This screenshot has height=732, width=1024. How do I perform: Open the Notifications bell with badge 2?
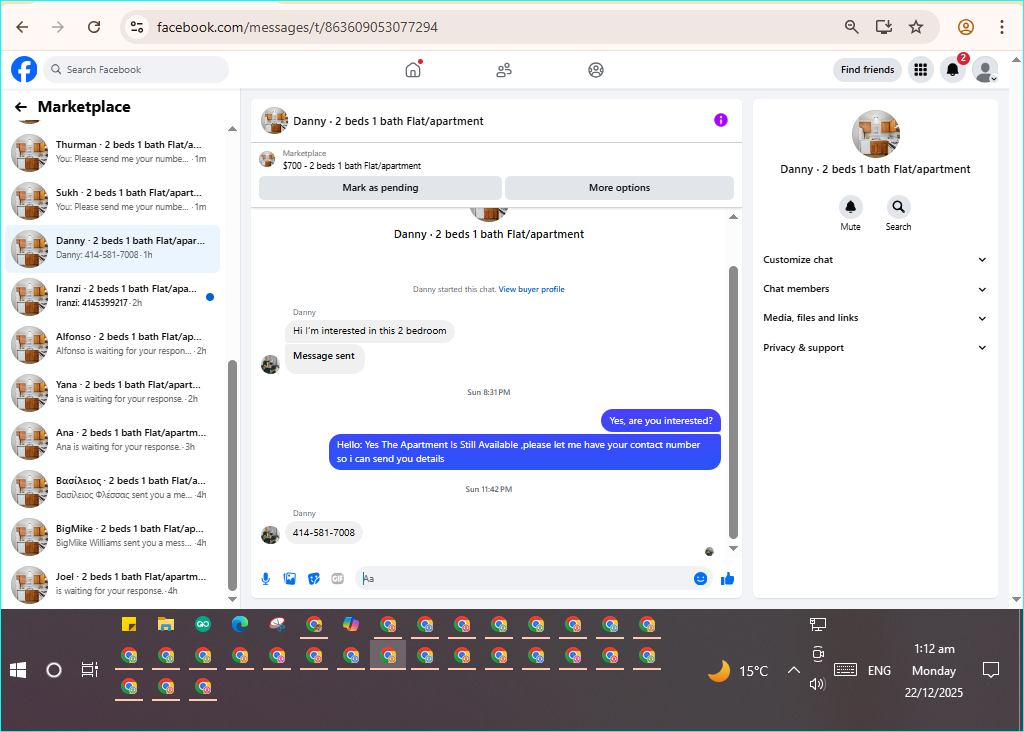pyautogui.click(x=953, y=69)
